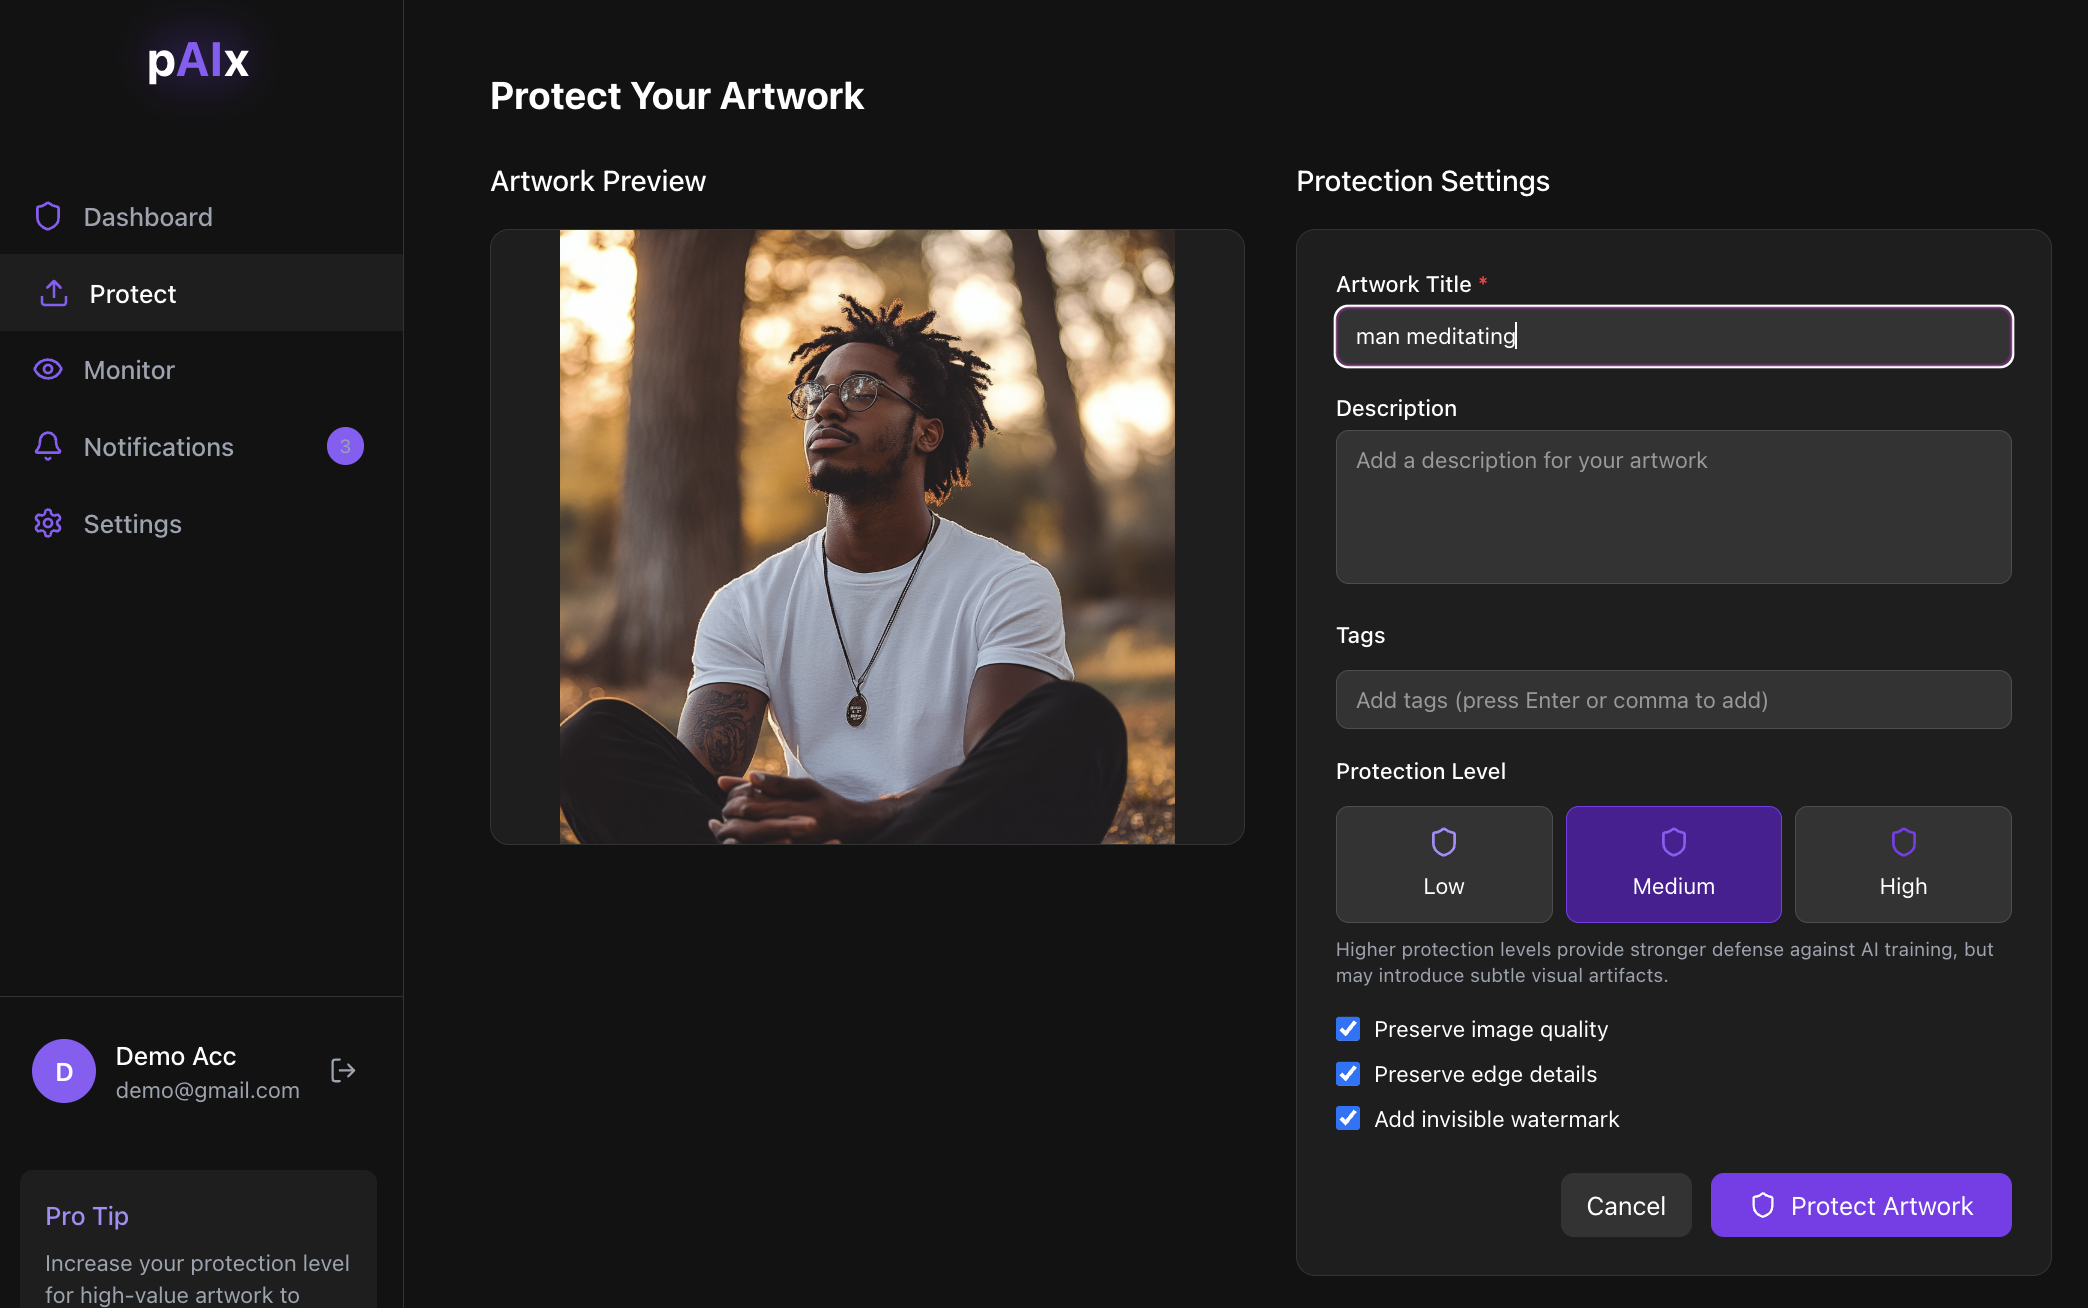This screenshot has width=2088, height=1308.
Task: Click the notifications count badge
Action: point(345,446)
